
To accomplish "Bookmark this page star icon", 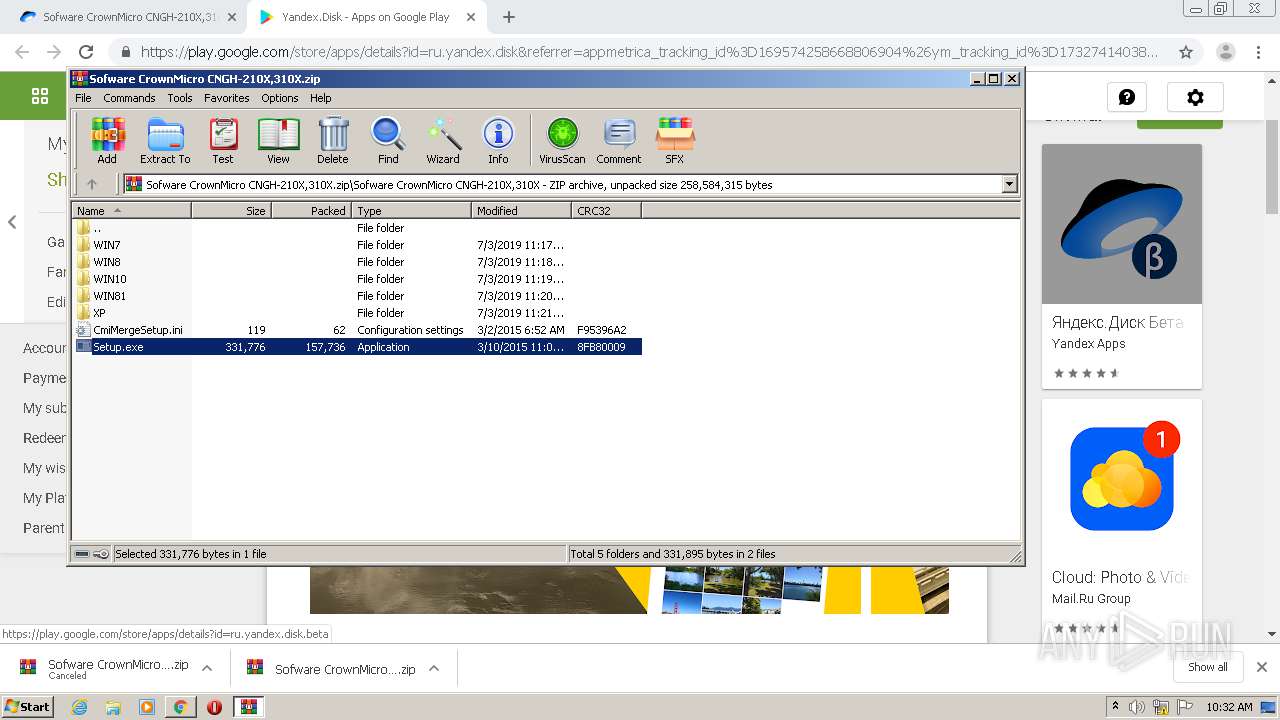I will (1186, 52).
